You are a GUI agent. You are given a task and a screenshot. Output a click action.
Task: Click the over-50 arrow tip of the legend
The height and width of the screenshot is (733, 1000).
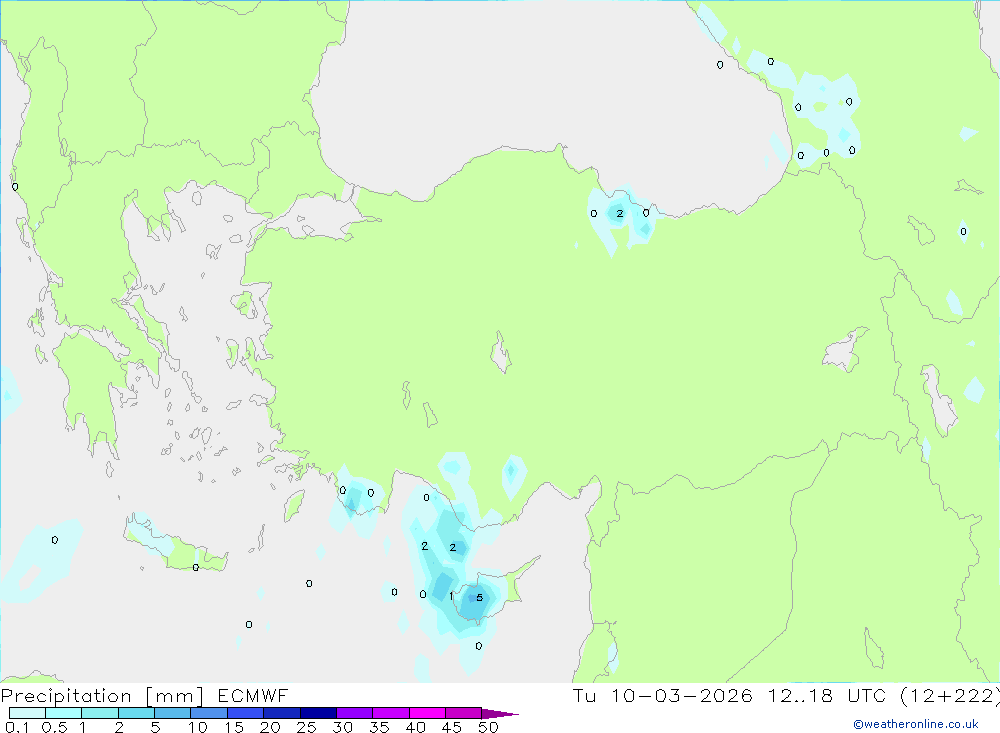pos(501,714)
